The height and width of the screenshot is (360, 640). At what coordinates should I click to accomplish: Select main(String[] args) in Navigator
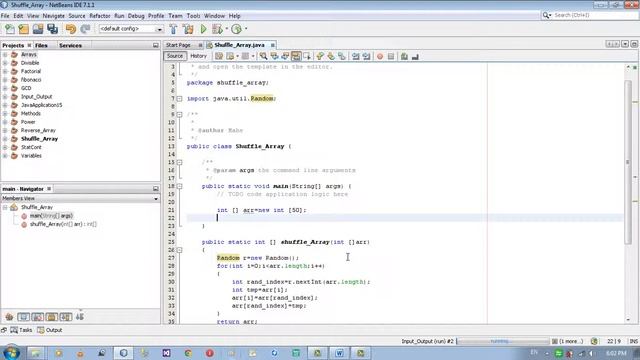tap(51, 216)
